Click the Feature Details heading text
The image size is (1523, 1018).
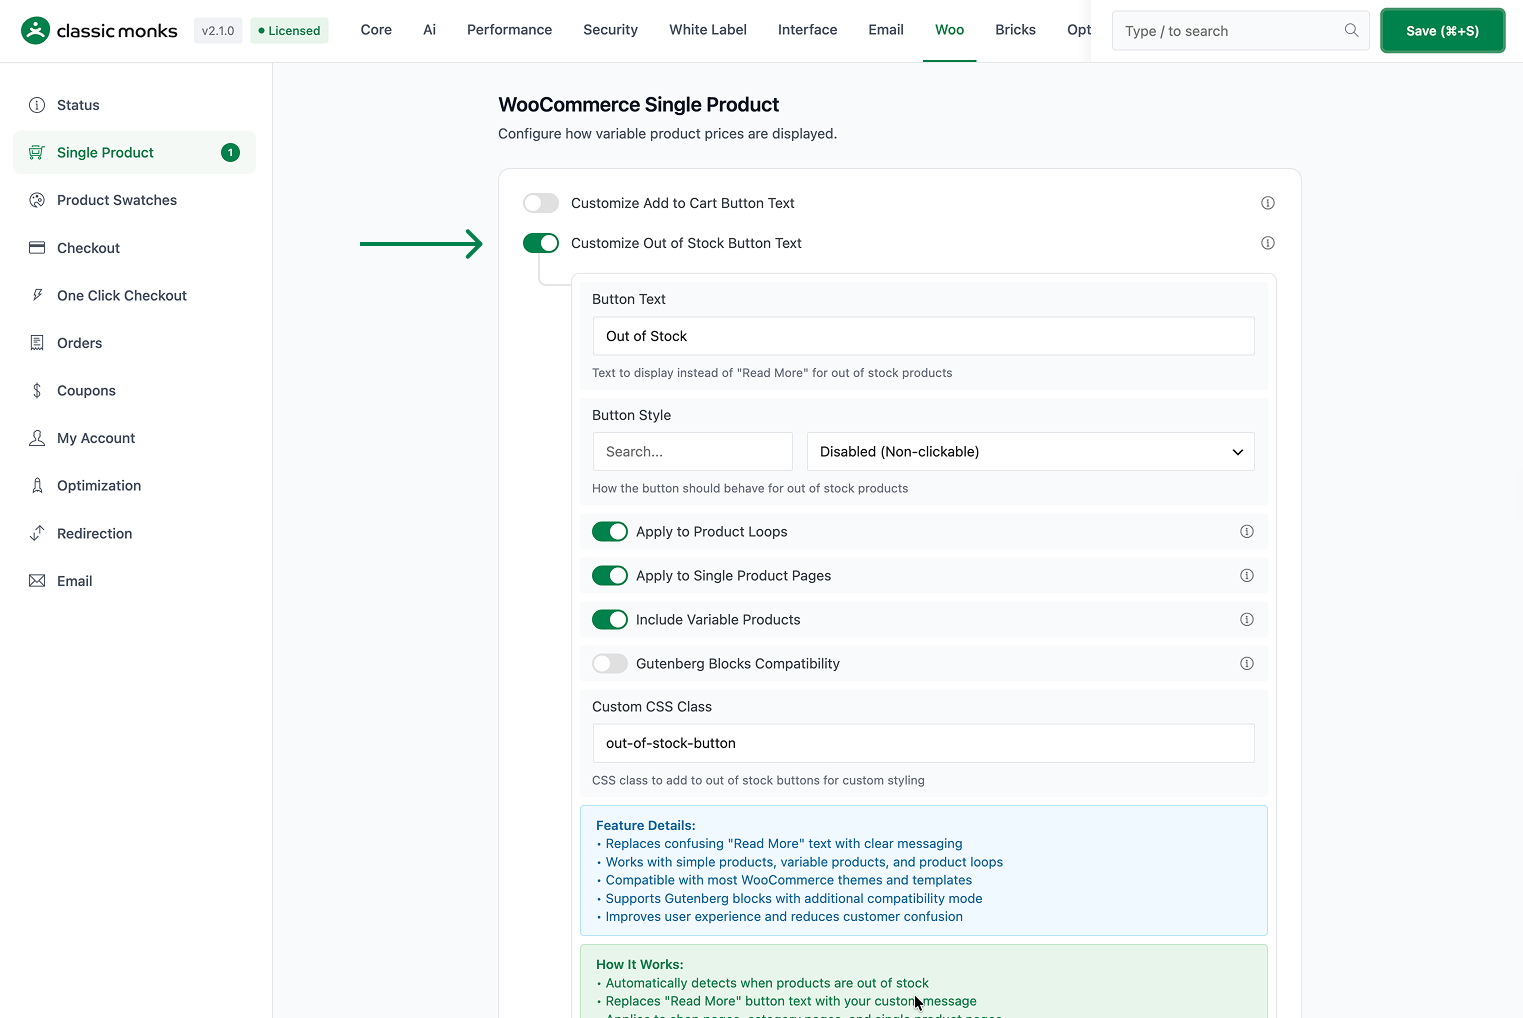click(645, 825)
